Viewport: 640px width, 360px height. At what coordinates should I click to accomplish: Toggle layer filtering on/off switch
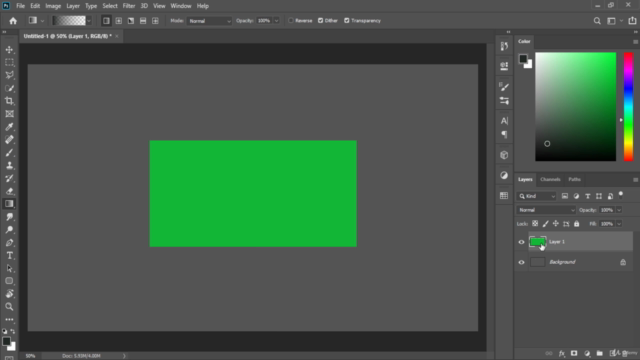(621, 195)
